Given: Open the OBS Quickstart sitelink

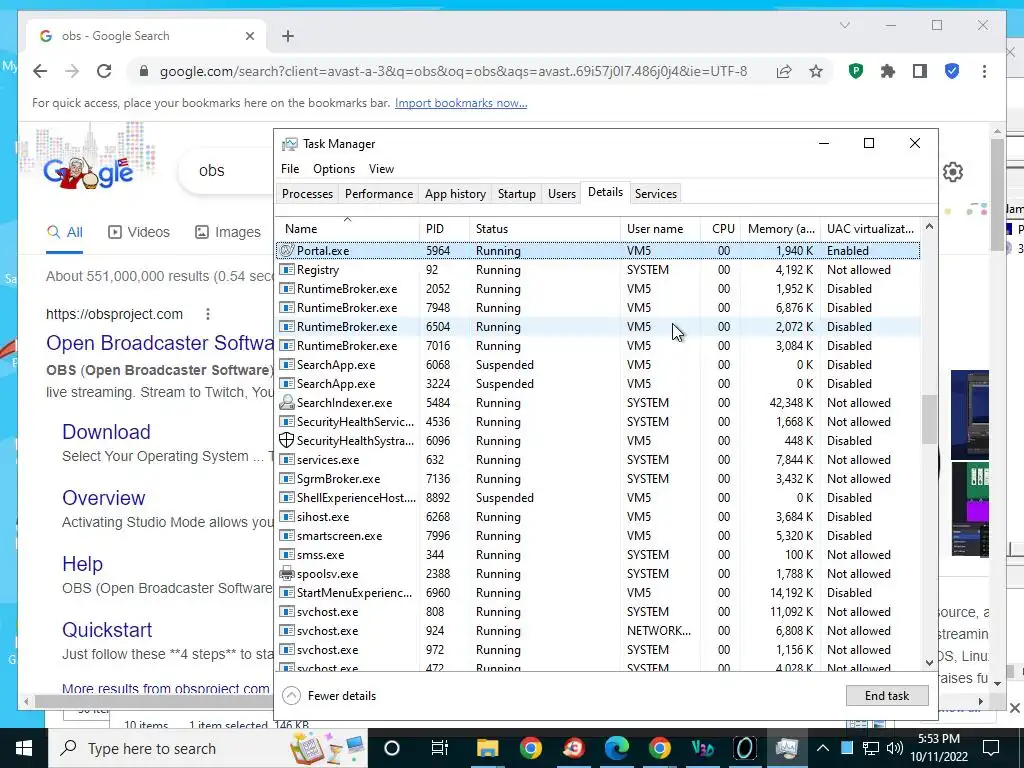Looking at the screenshot, I should (x=107, y=630).
